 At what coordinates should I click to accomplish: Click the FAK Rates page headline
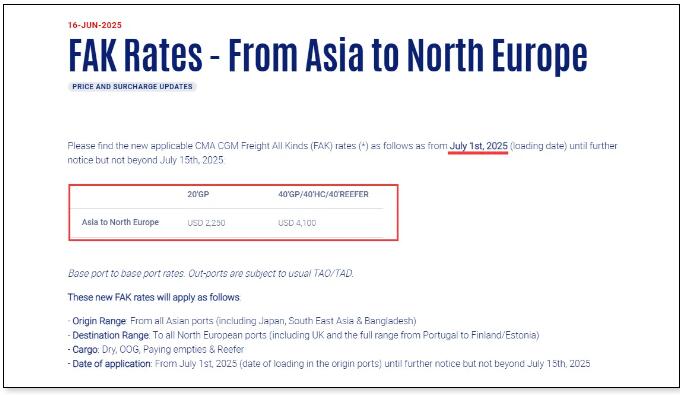(328, 56)
